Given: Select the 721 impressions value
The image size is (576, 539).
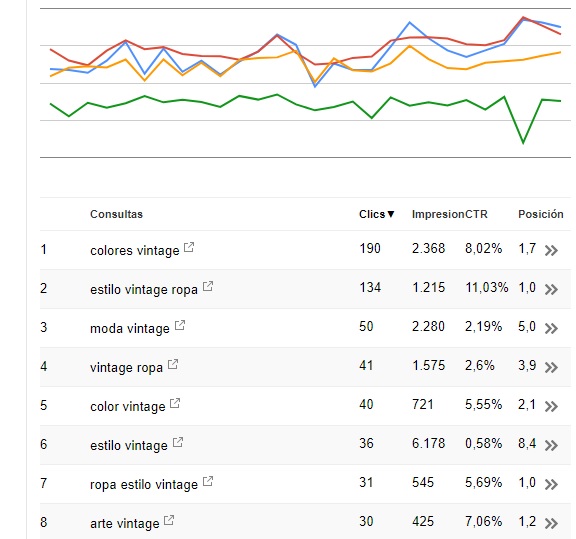Looking at the screenshot, I should (422, 405).
